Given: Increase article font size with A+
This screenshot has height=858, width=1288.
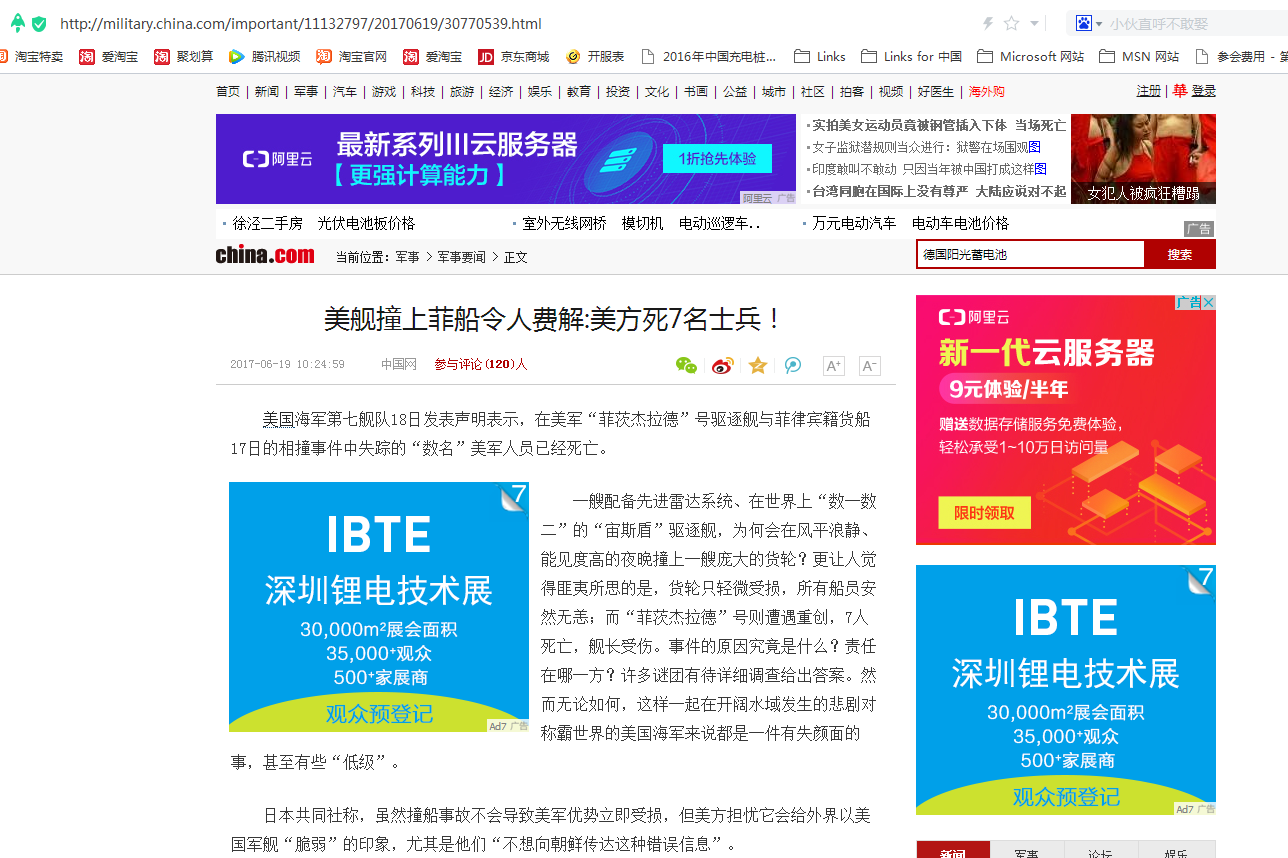Looking at the screenshot, I should tap(834, 366).
